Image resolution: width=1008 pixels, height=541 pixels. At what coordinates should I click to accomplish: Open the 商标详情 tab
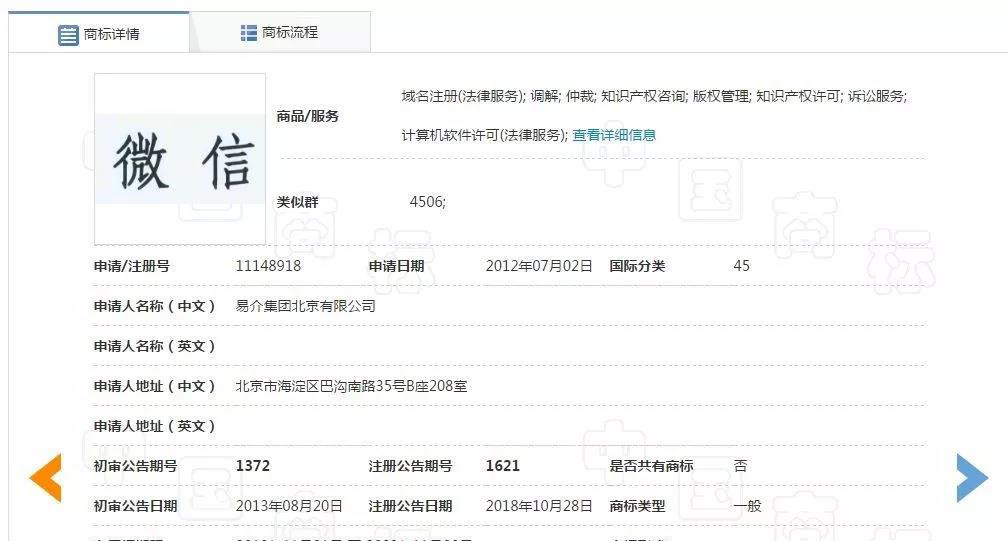pos(99,33)
